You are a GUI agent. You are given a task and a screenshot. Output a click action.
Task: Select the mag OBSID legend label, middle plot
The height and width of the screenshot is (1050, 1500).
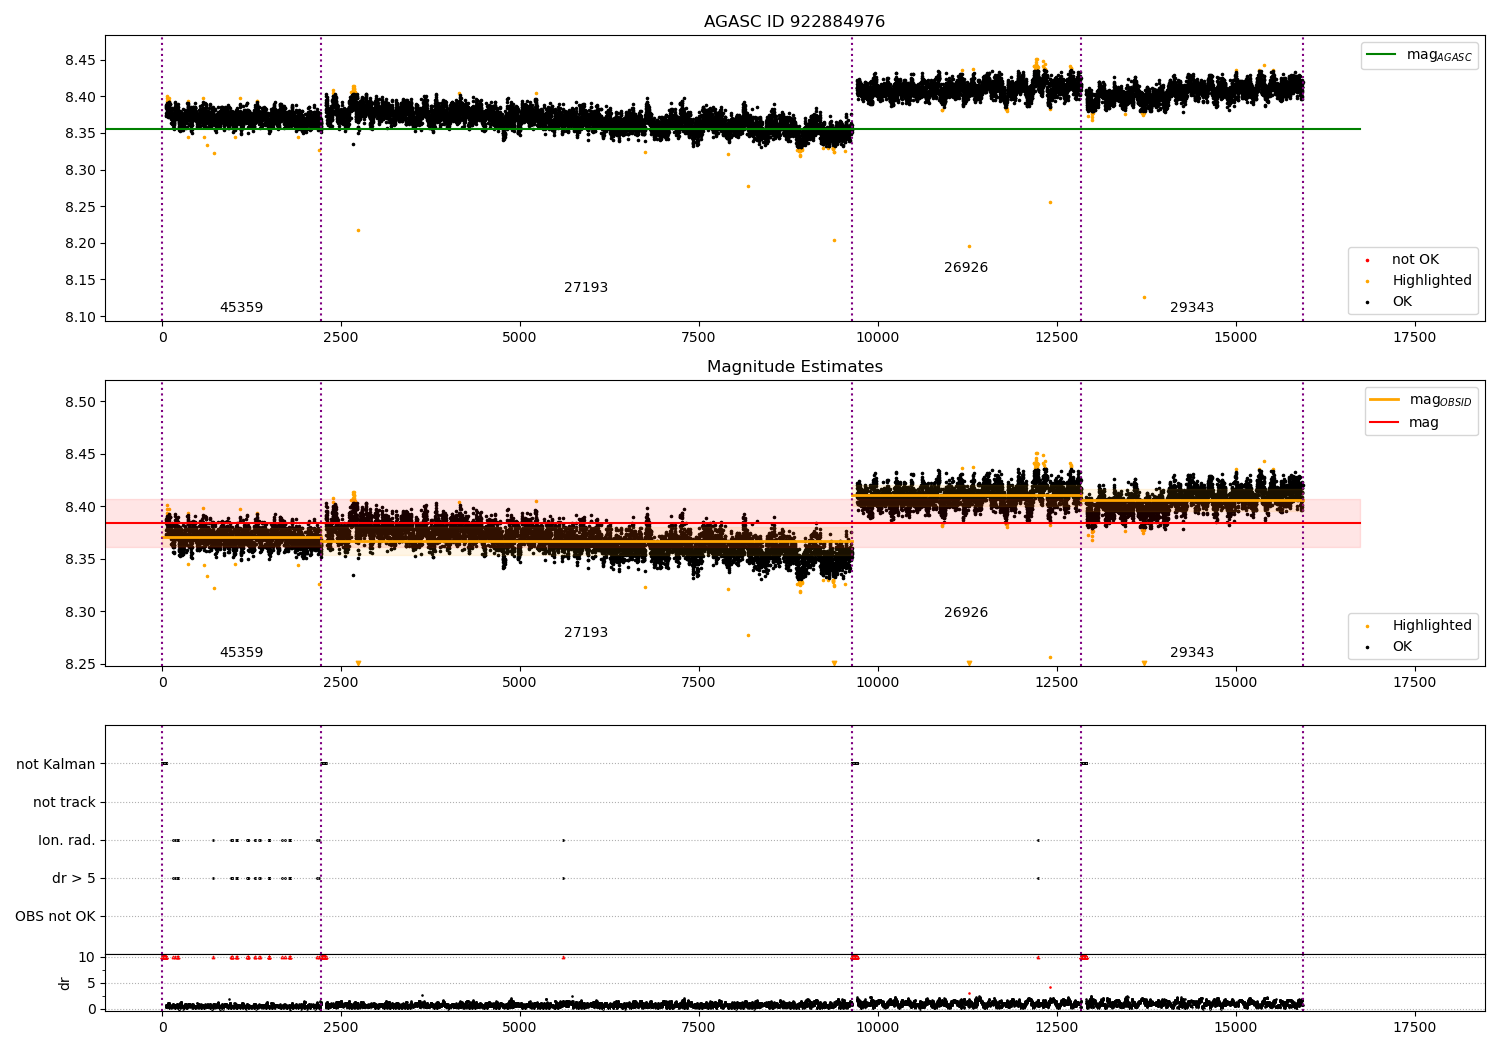point(1441,400)
